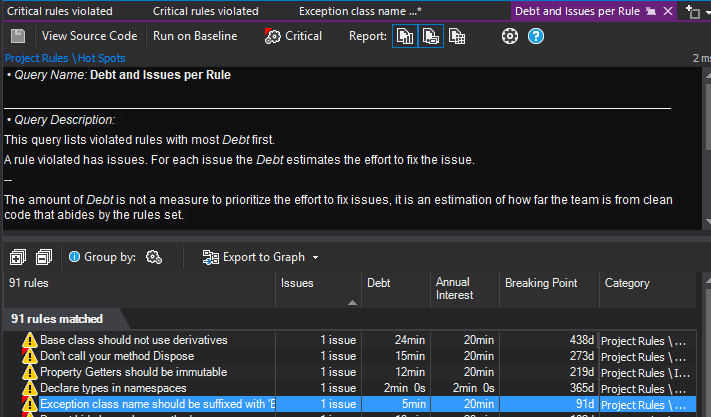Viewport: 711px width, 417px height.
Task: Select Exception class name should be suffixed rule
Action: tap(157, 404)
